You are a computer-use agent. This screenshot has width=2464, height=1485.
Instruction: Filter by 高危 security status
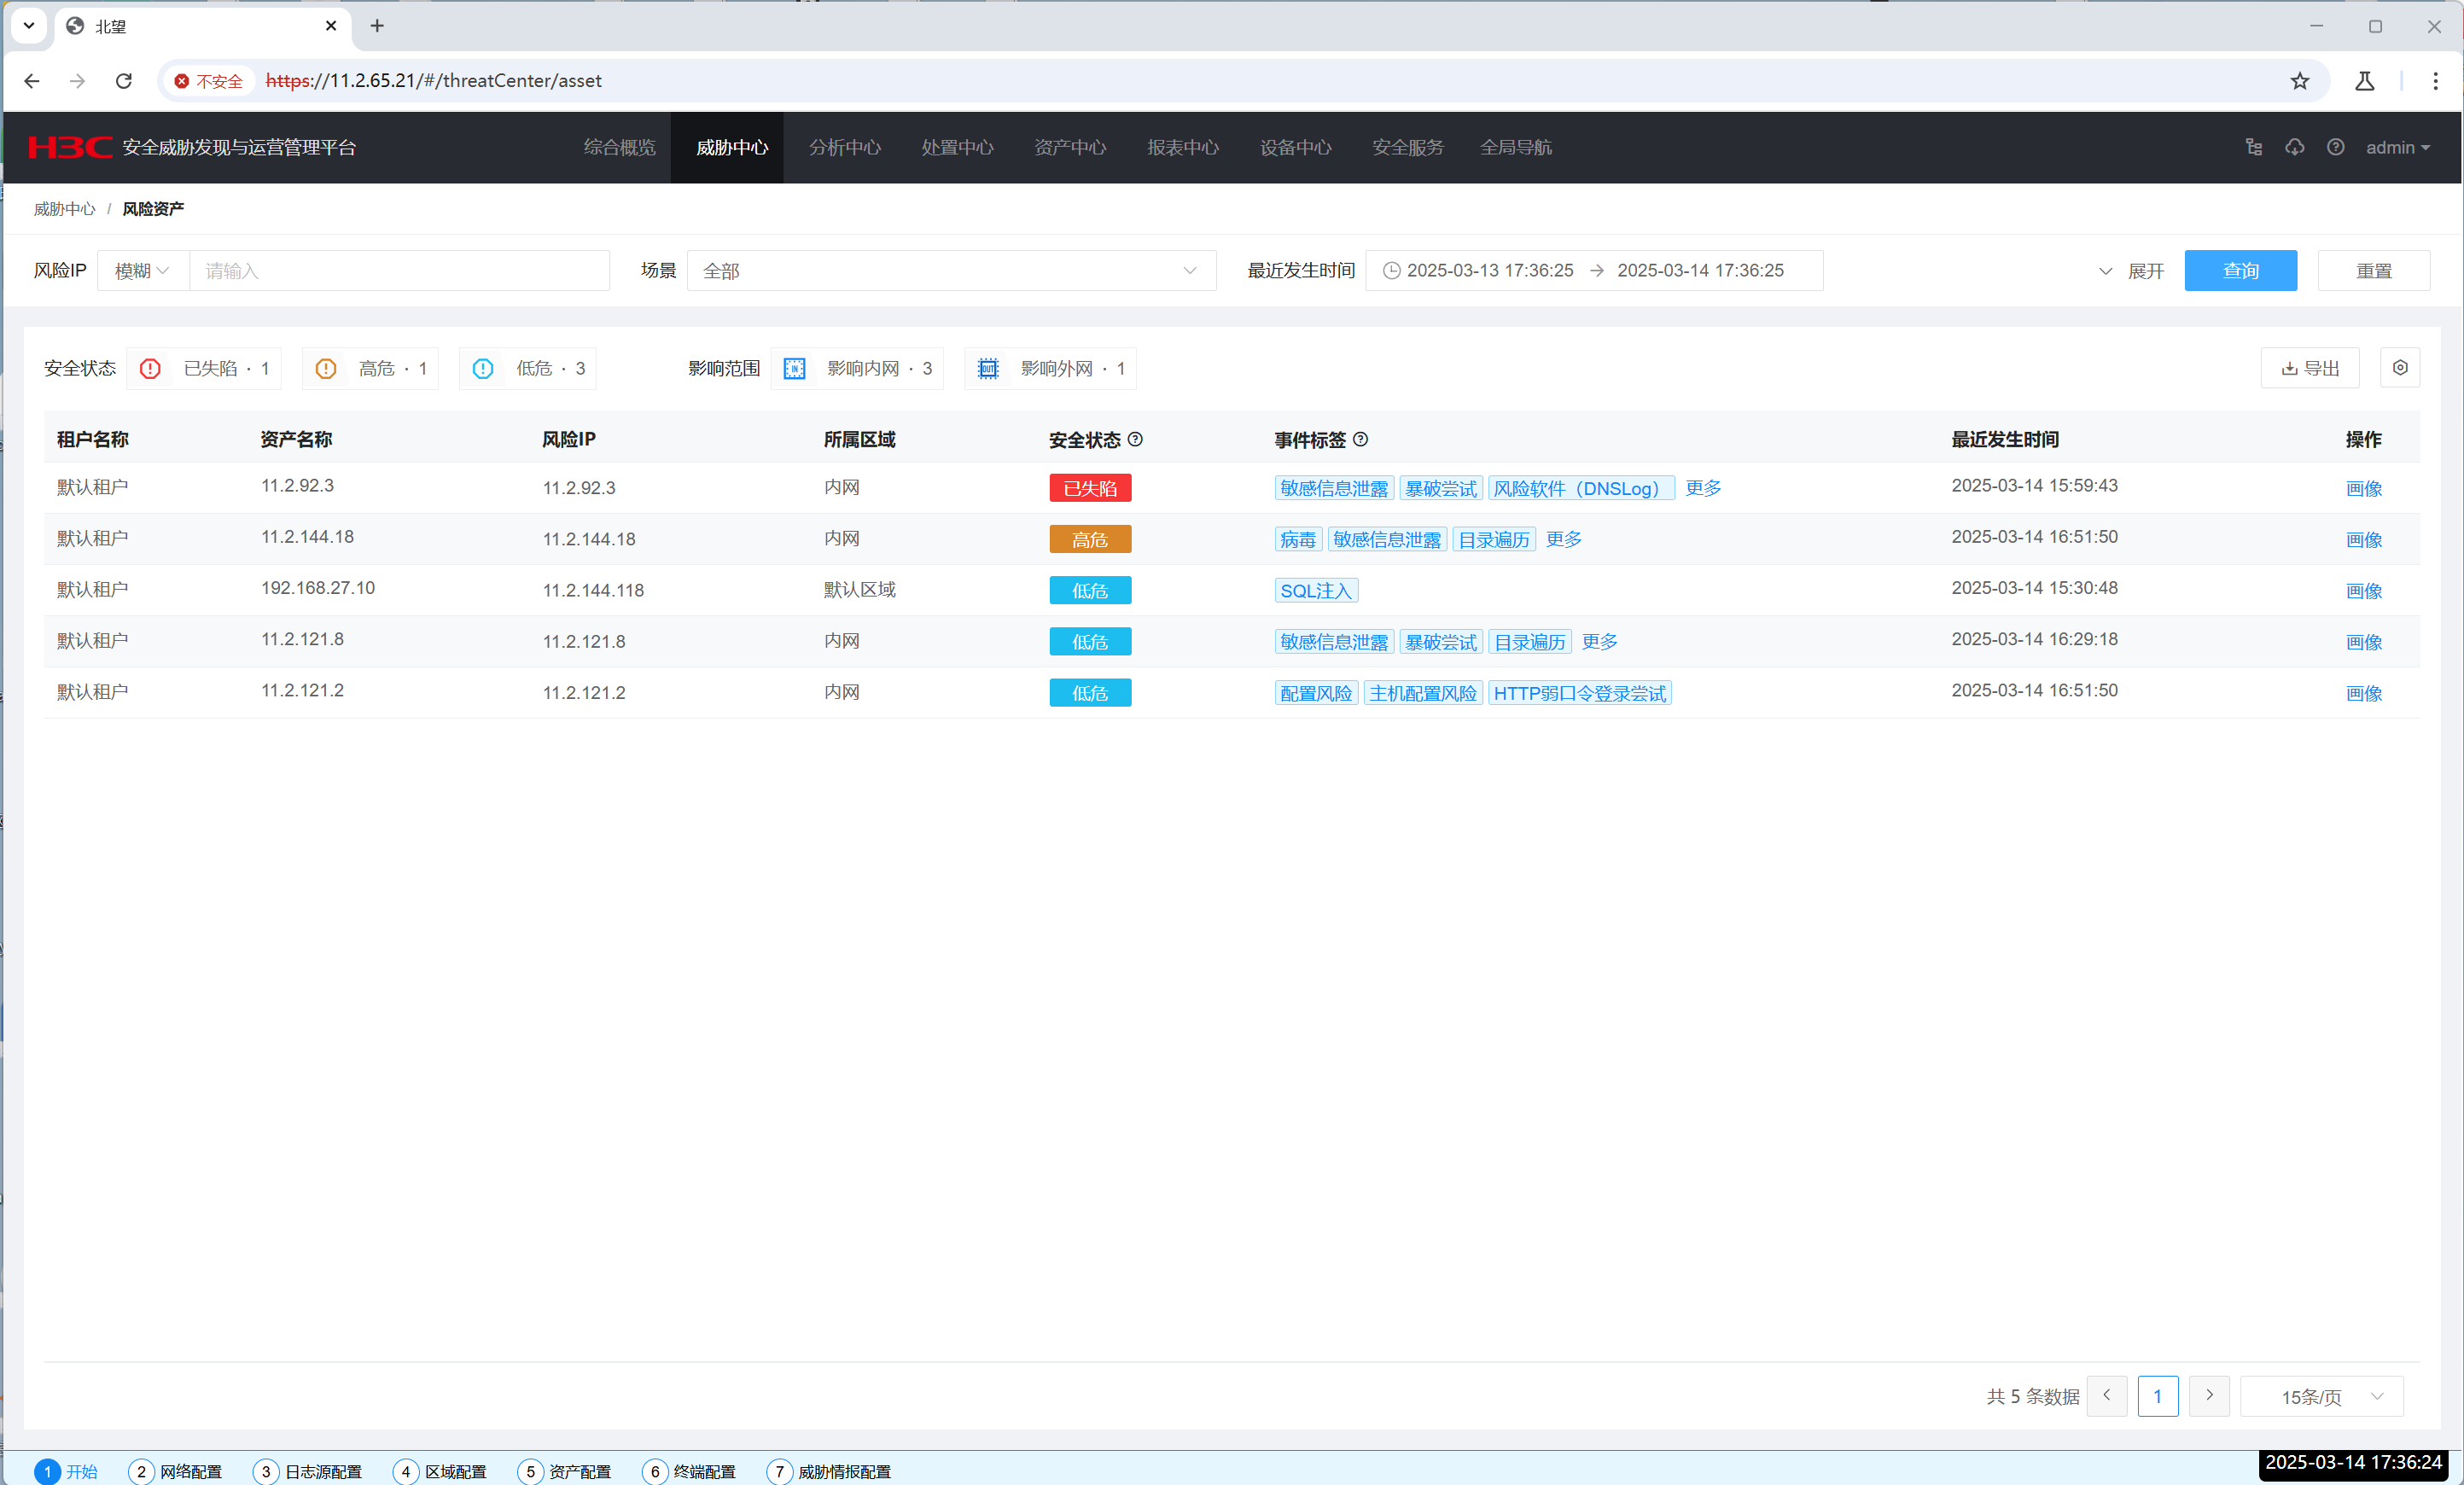(371, 368)
